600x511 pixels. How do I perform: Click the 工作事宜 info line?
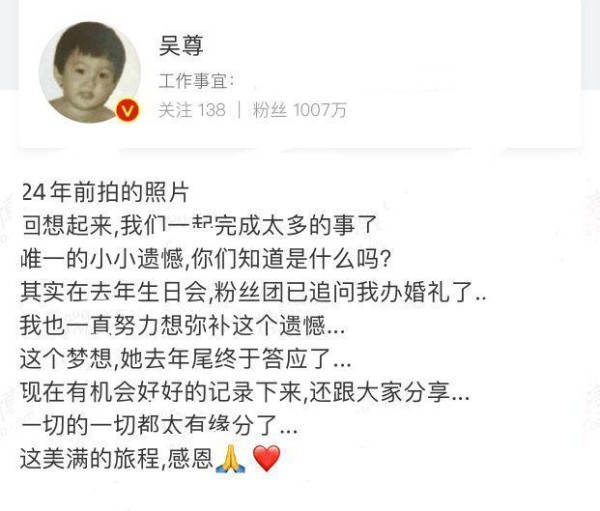tap(196, 81)
